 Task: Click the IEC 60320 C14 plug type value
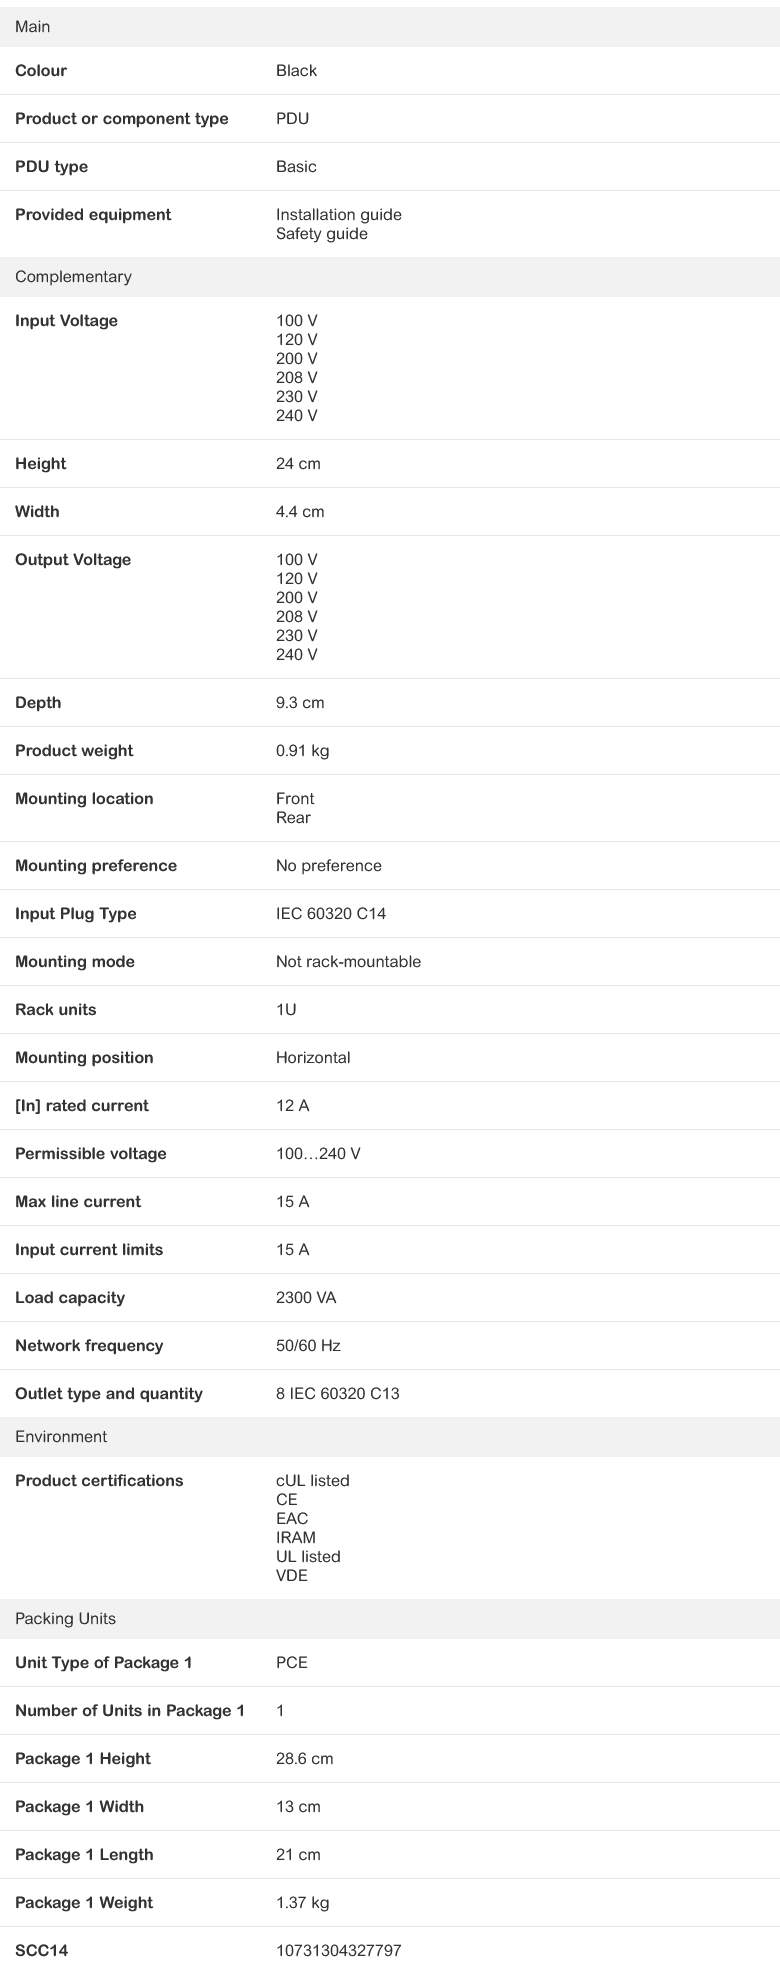330,914
